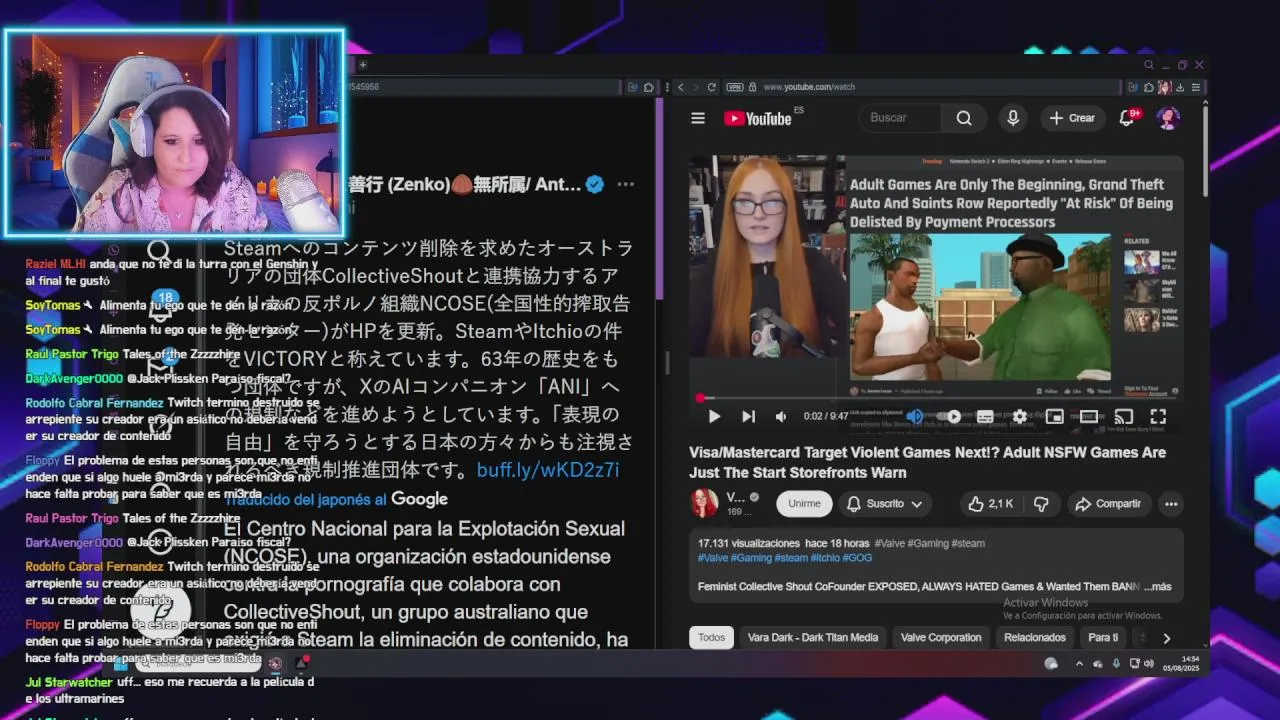Viewport: 1280px width, 720px height.
Task: Open the YouTube hamburger guide menu
Action: (698, 118)
